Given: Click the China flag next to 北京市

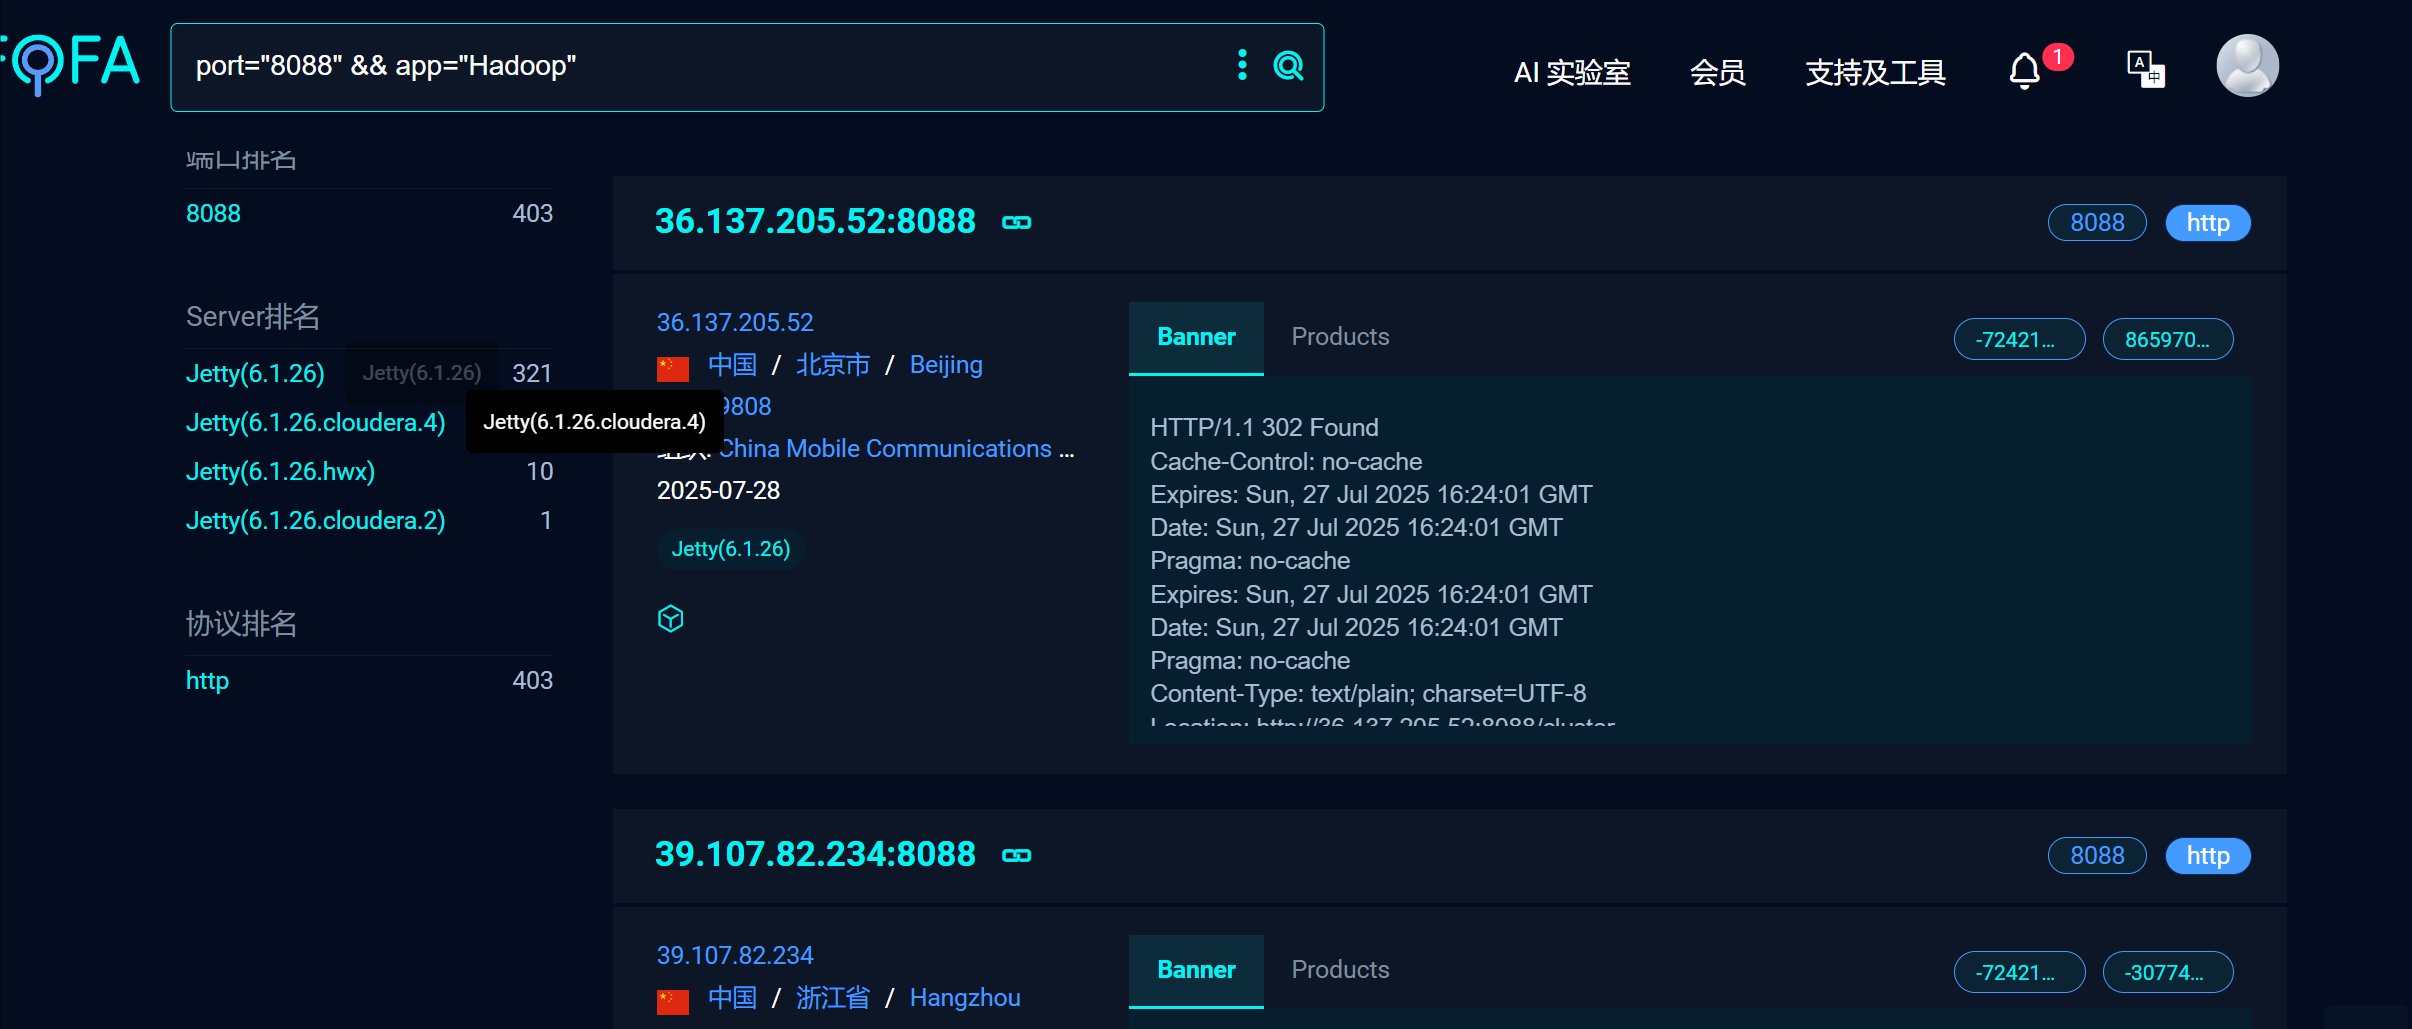Looking at the screenshot, I should click(x=673, y=368).
